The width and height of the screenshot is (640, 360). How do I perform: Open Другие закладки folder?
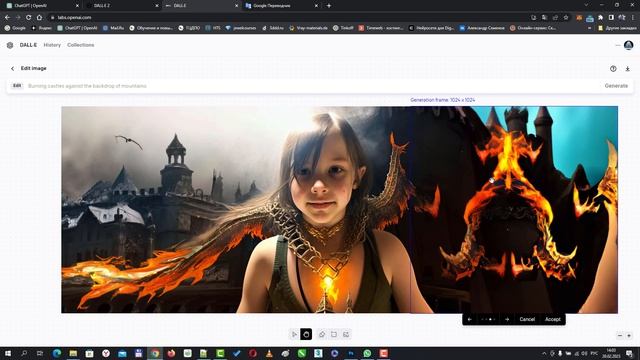[x=616, y=28]
